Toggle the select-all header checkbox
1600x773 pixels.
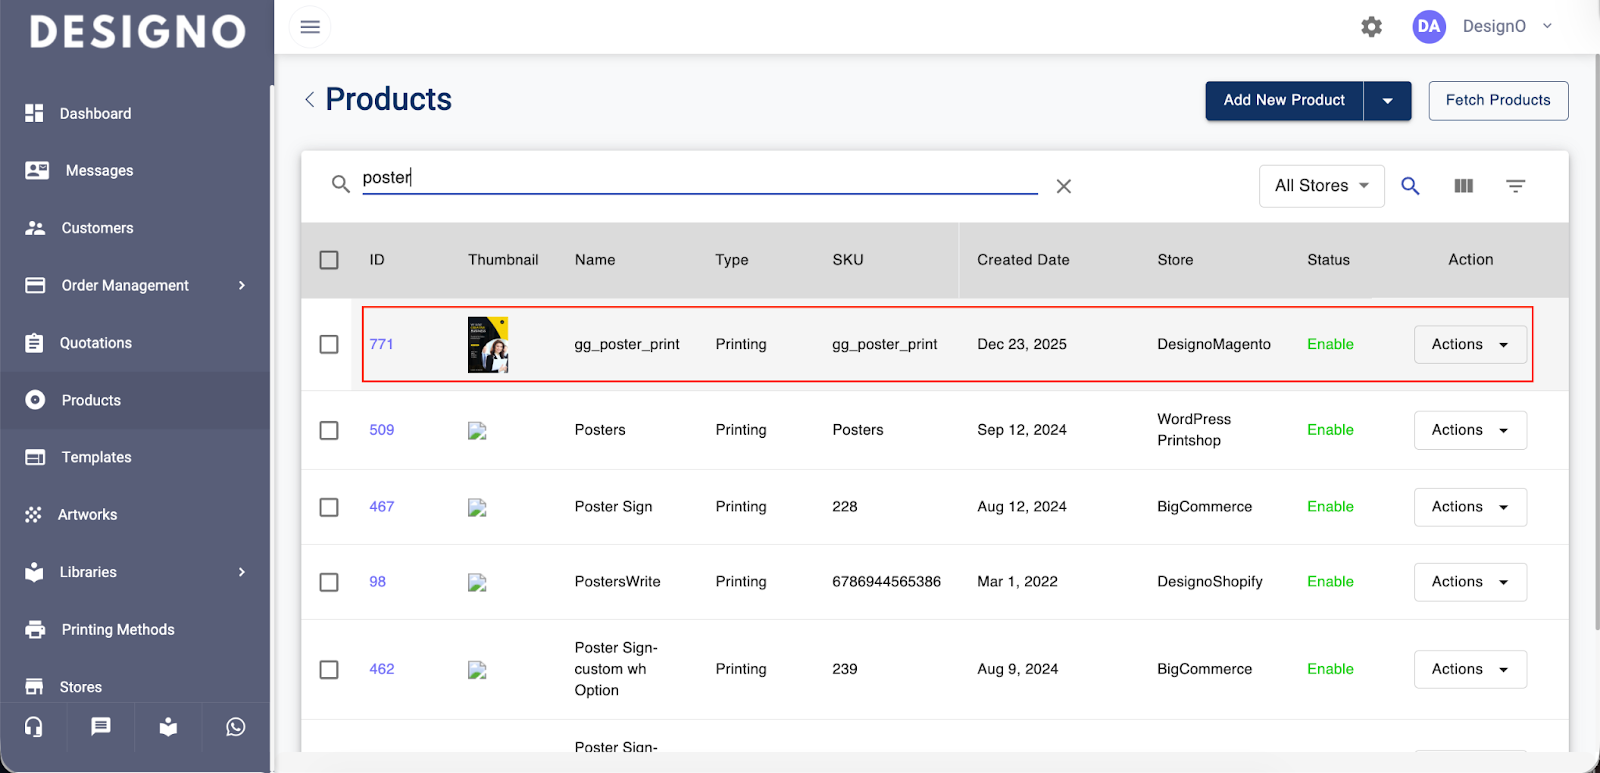click(x=329, y=260)
